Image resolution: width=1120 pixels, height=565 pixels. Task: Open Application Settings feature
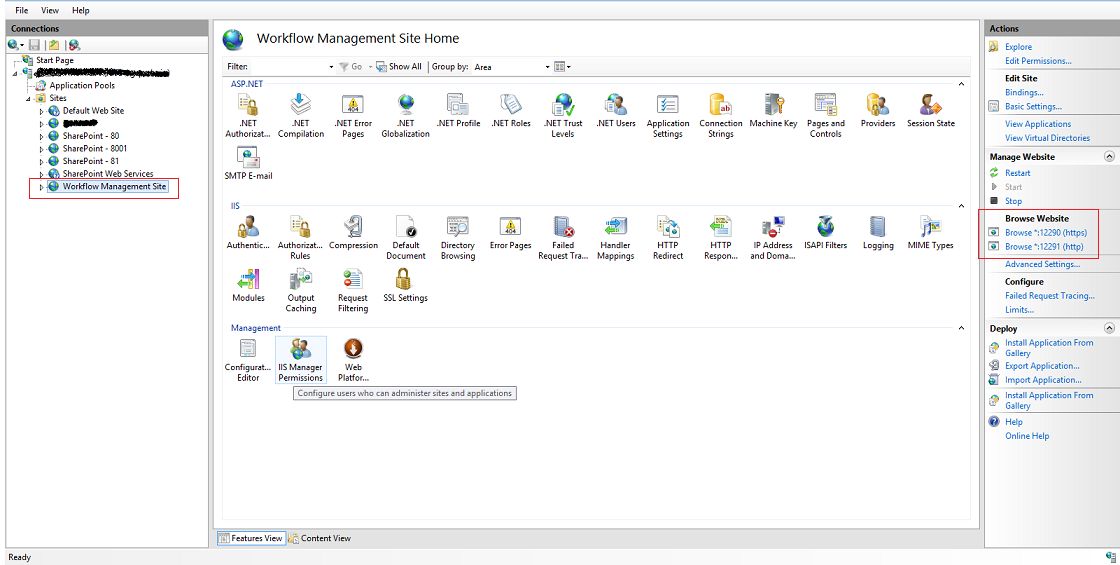(x=668, y=115)
